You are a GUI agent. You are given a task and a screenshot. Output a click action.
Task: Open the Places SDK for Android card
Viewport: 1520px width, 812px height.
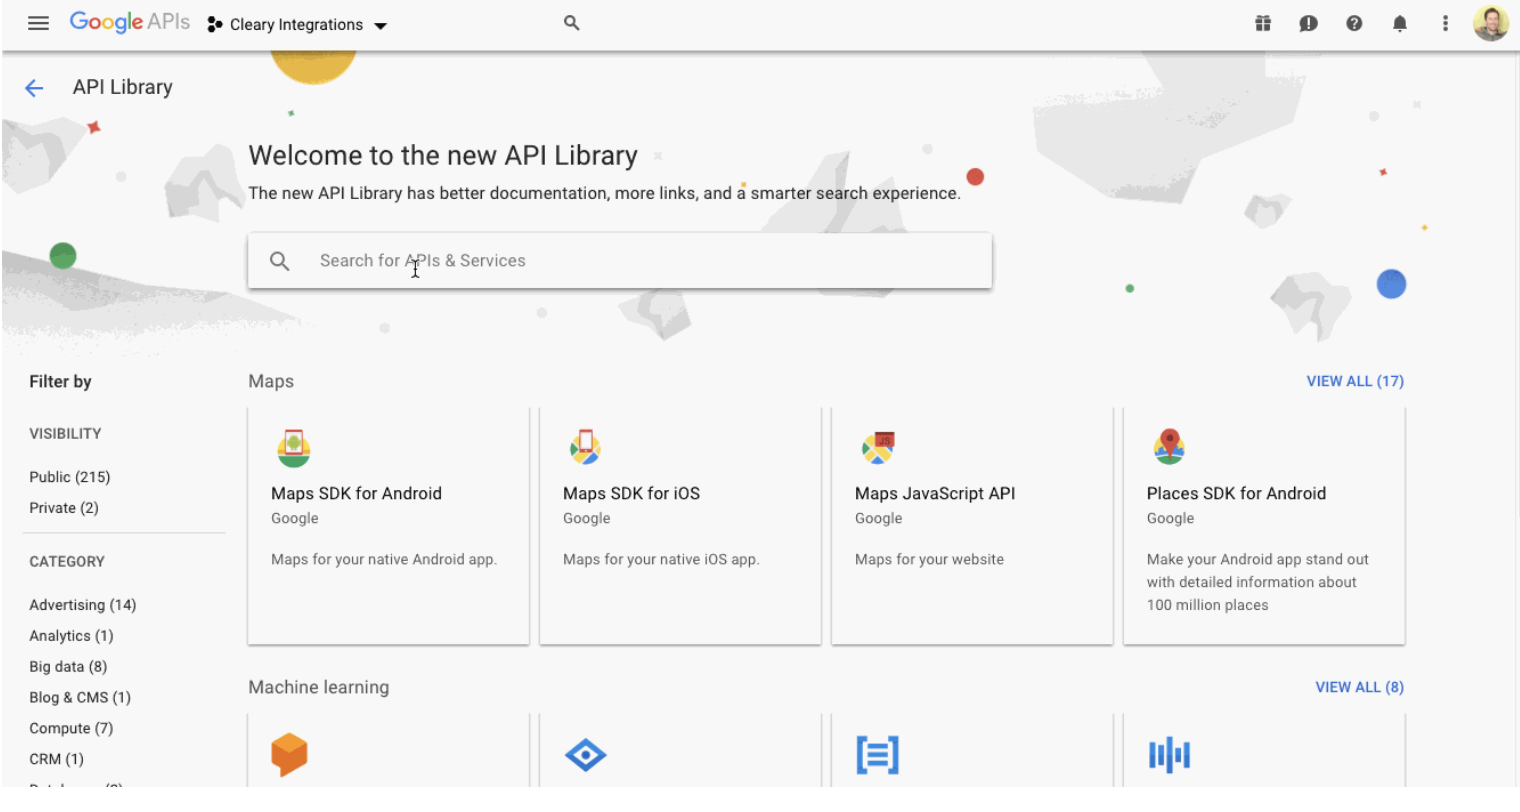click(x=1264, y=526)
